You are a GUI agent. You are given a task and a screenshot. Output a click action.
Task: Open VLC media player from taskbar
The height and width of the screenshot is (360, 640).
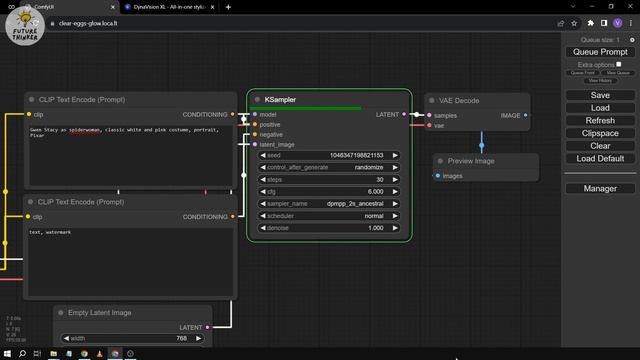click(100, 353)
